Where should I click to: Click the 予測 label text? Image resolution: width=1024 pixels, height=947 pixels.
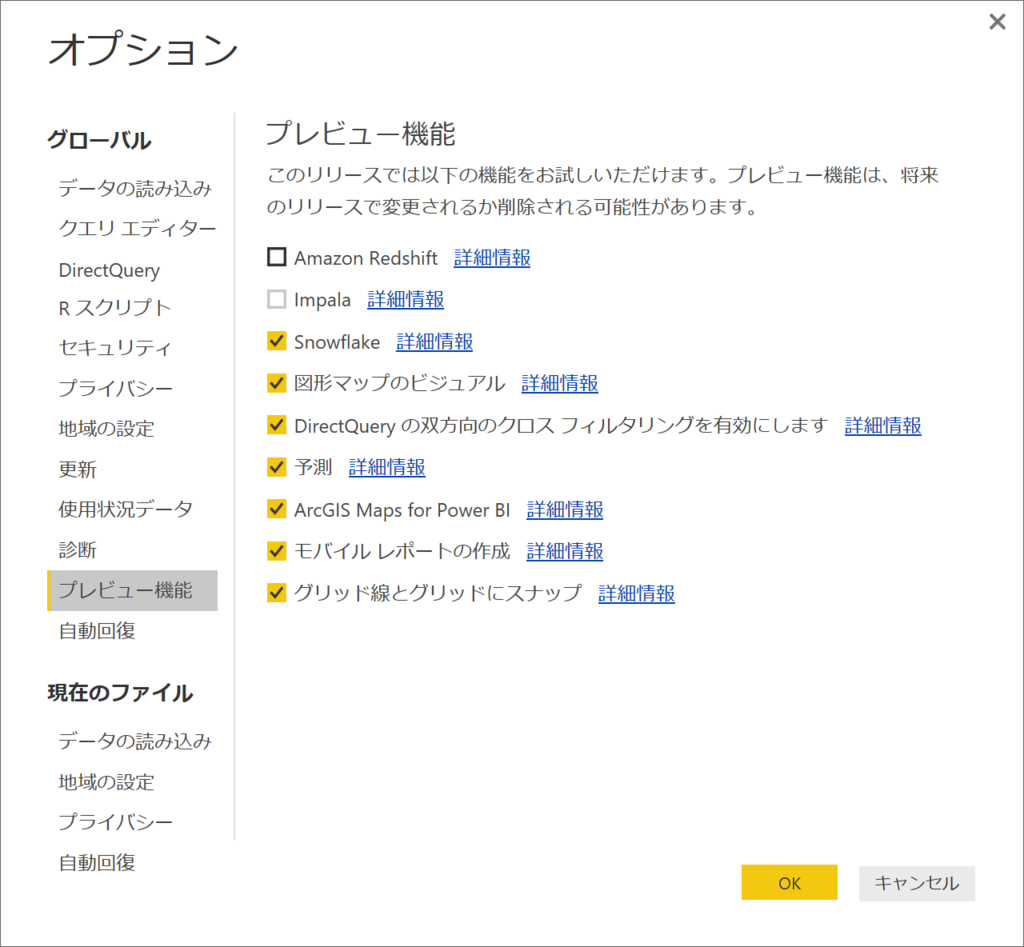(x=313, y=467)
